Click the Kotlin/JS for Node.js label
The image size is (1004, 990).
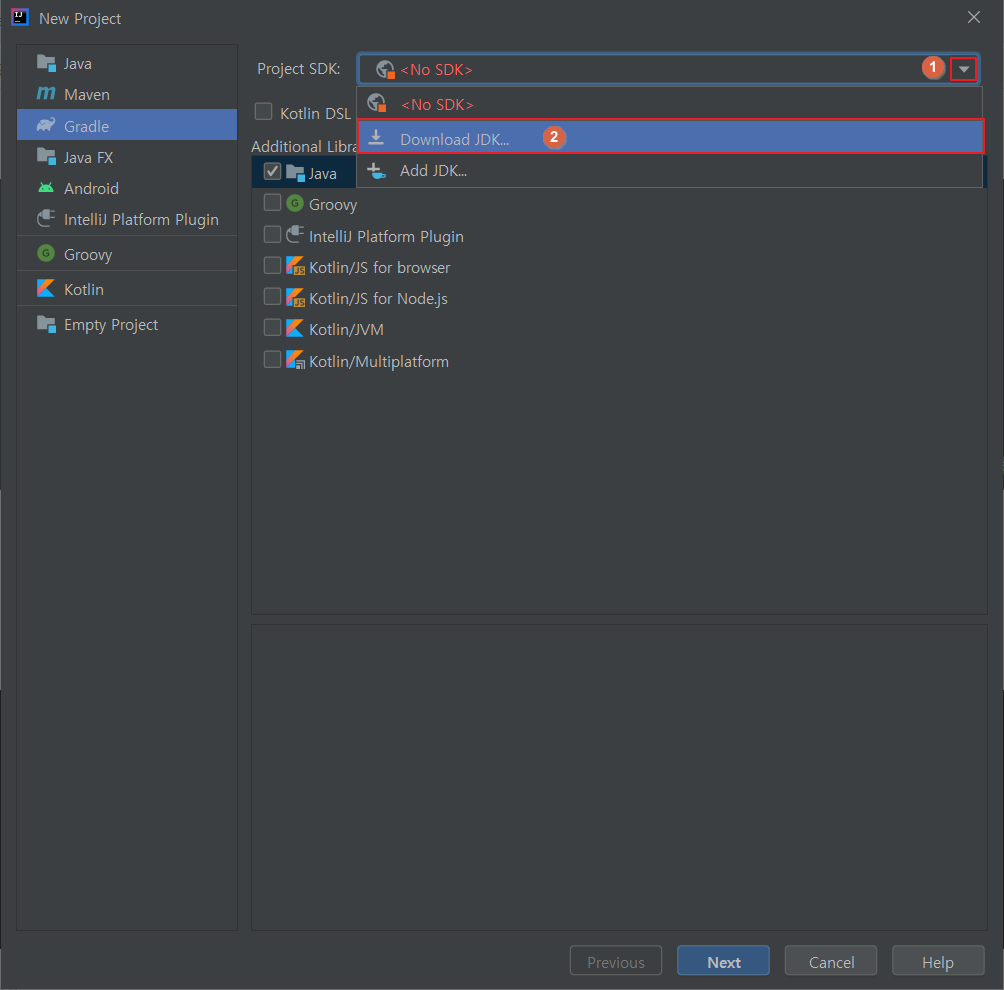click(x=378, y=299)
